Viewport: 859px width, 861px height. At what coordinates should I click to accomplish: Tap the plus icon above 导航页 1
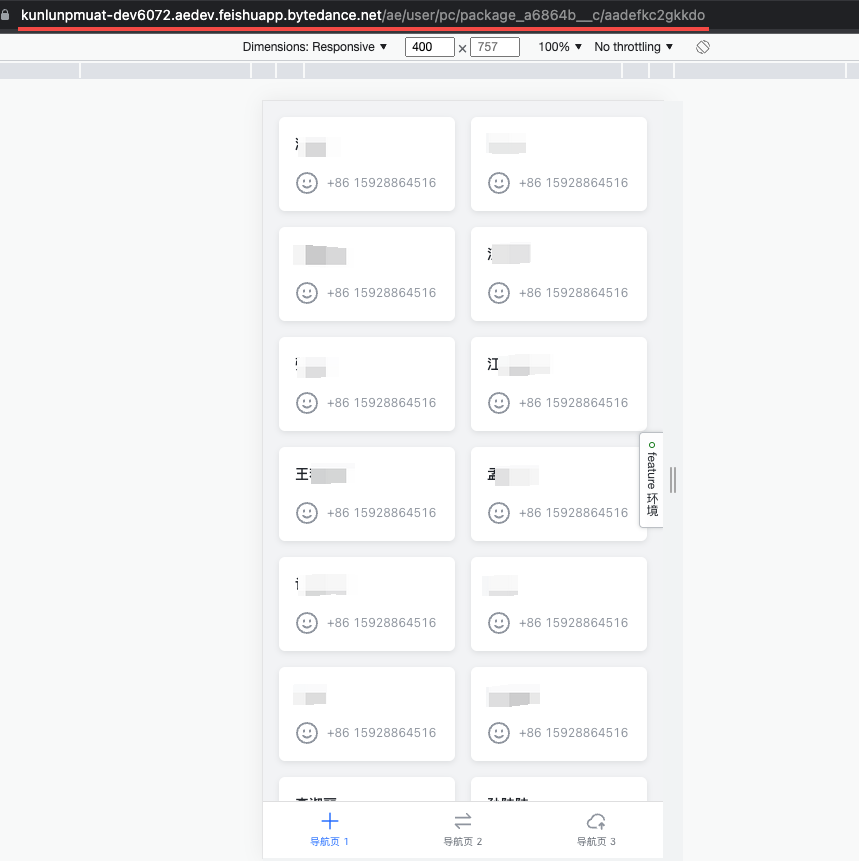tap(329, 821)
